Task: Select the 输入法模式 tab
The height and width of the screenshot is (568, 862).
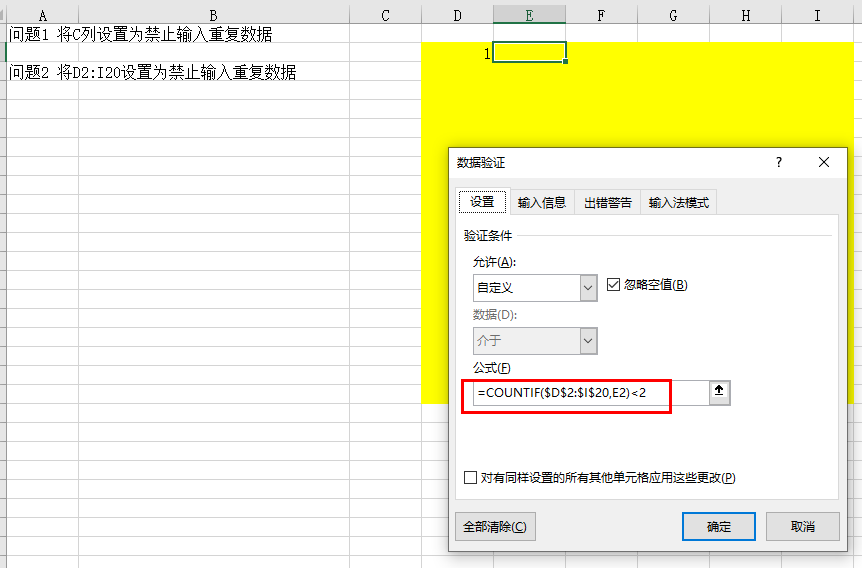Action: click(x=679, y=202)
